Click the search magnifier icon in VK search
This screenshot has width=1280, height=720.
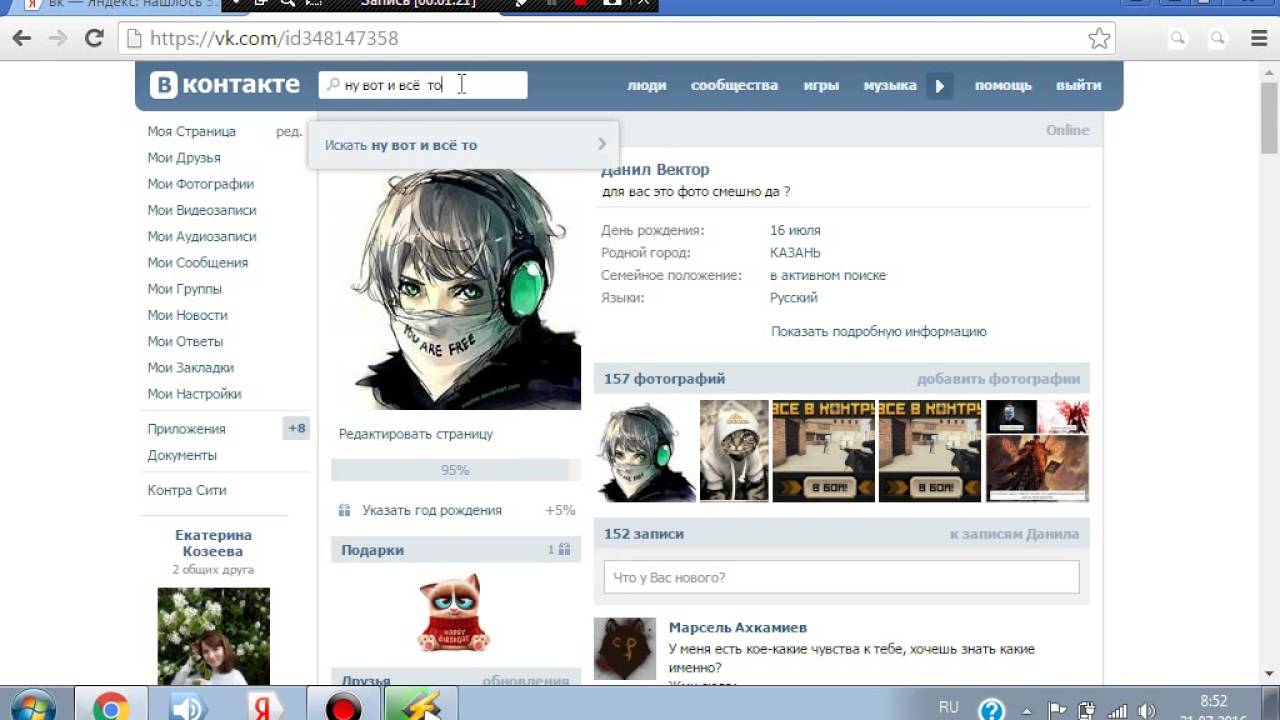pos(334,85)
